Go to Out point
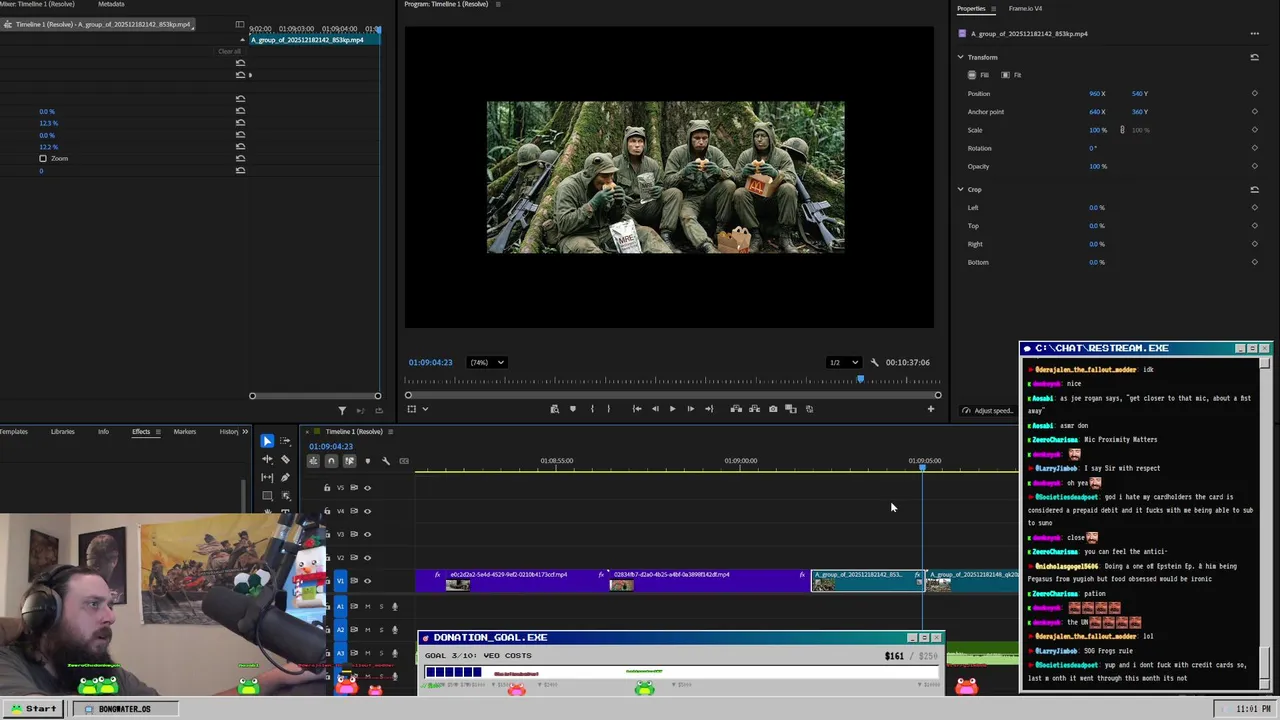The height and width of the screenshot is (720, 1280). [709, 409]
